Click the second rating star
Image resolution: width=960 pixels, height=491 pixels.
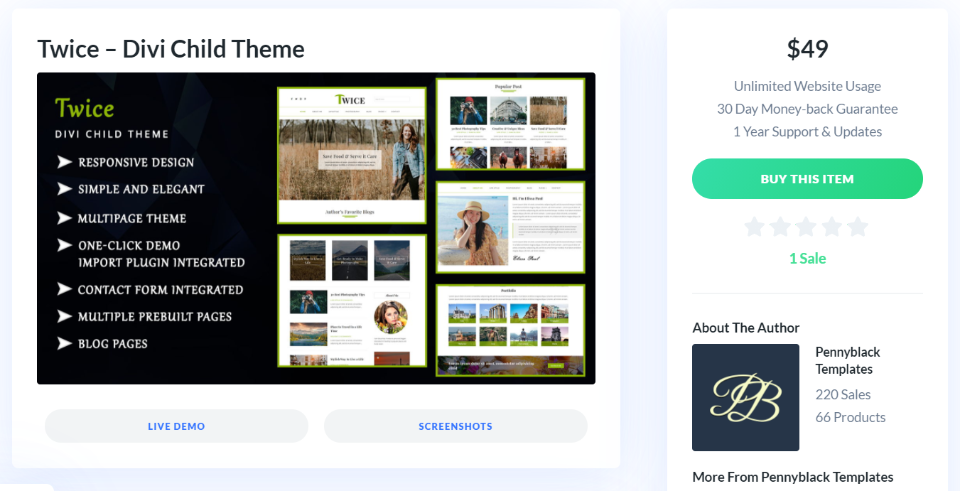point(781,227)
